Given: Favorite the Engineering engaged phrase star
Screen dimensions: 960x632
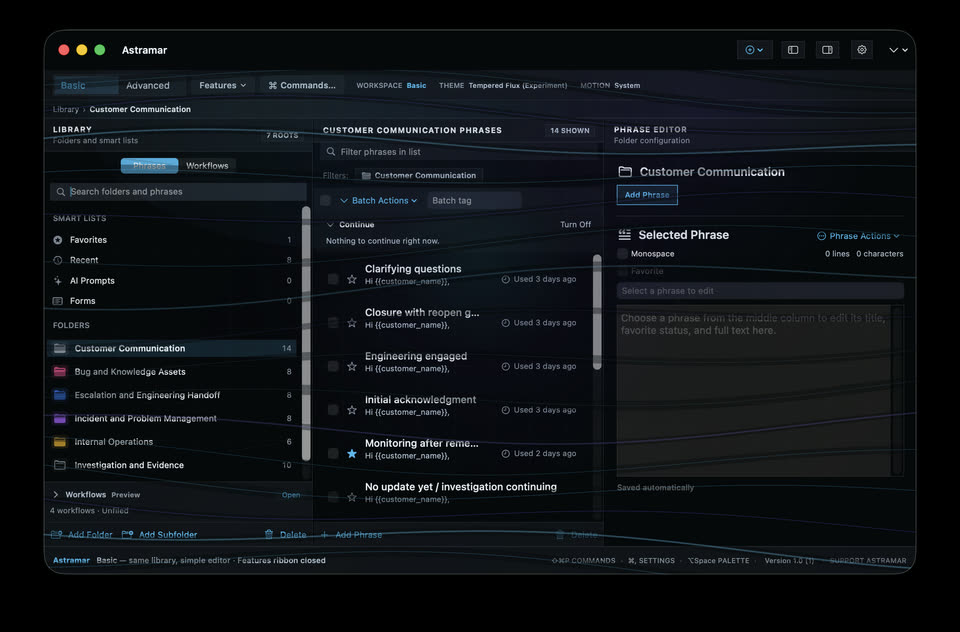Looking at the screenshot, I should point(352,366).
